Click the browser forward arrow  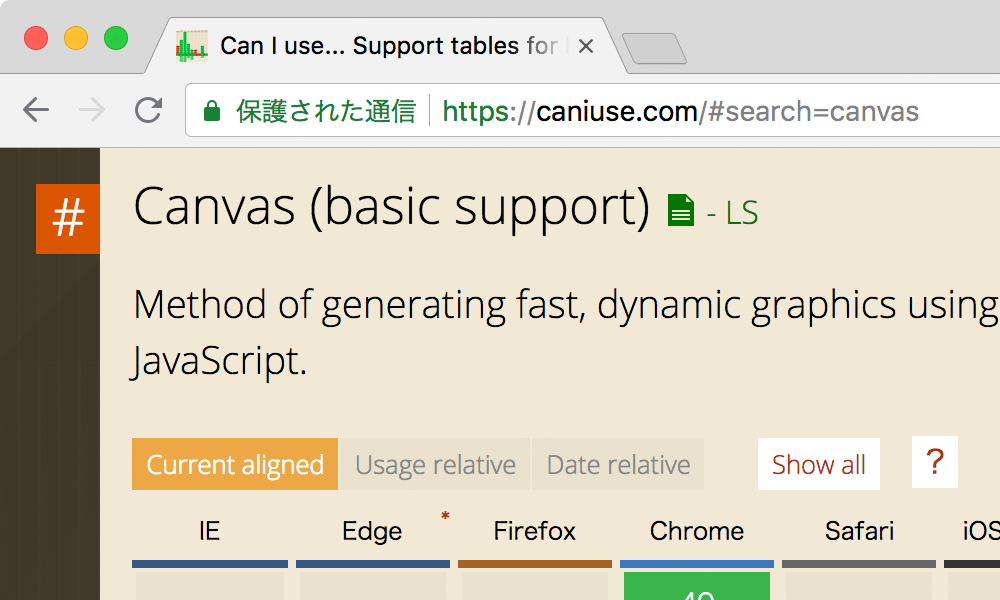(92, 110)
